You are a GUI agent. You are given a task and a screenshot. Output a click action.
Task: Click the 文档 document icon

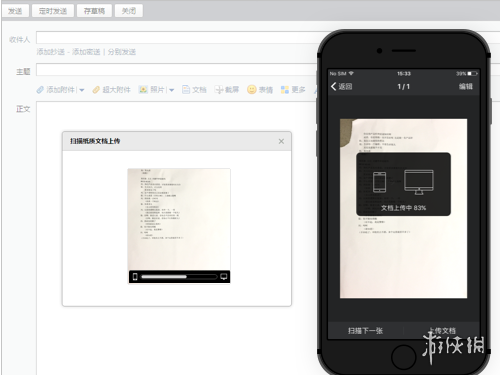coord(186,89)
